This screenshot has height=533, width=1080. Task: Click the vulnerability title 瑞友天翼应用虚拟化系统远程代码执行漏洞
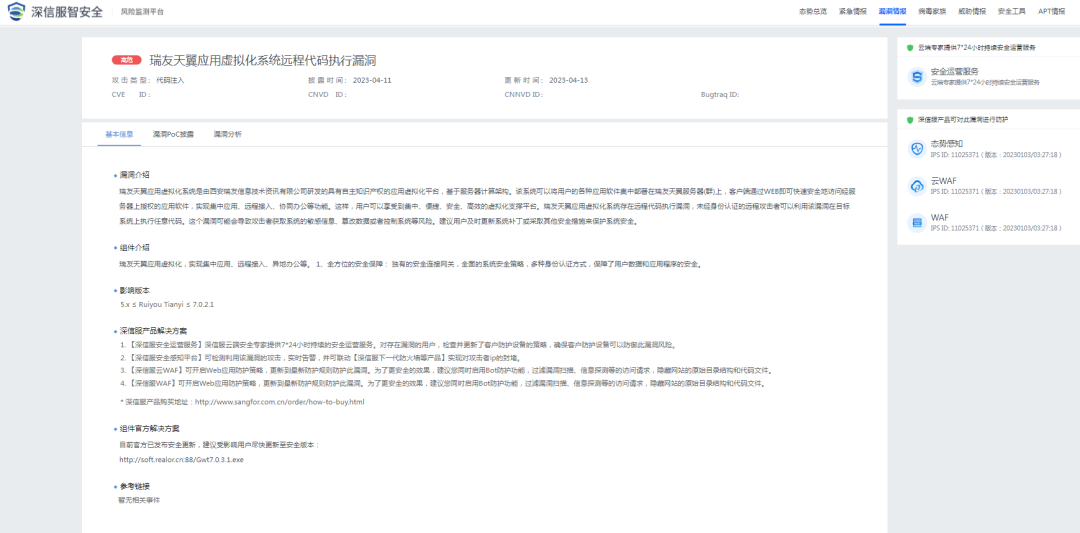[263, 61]
